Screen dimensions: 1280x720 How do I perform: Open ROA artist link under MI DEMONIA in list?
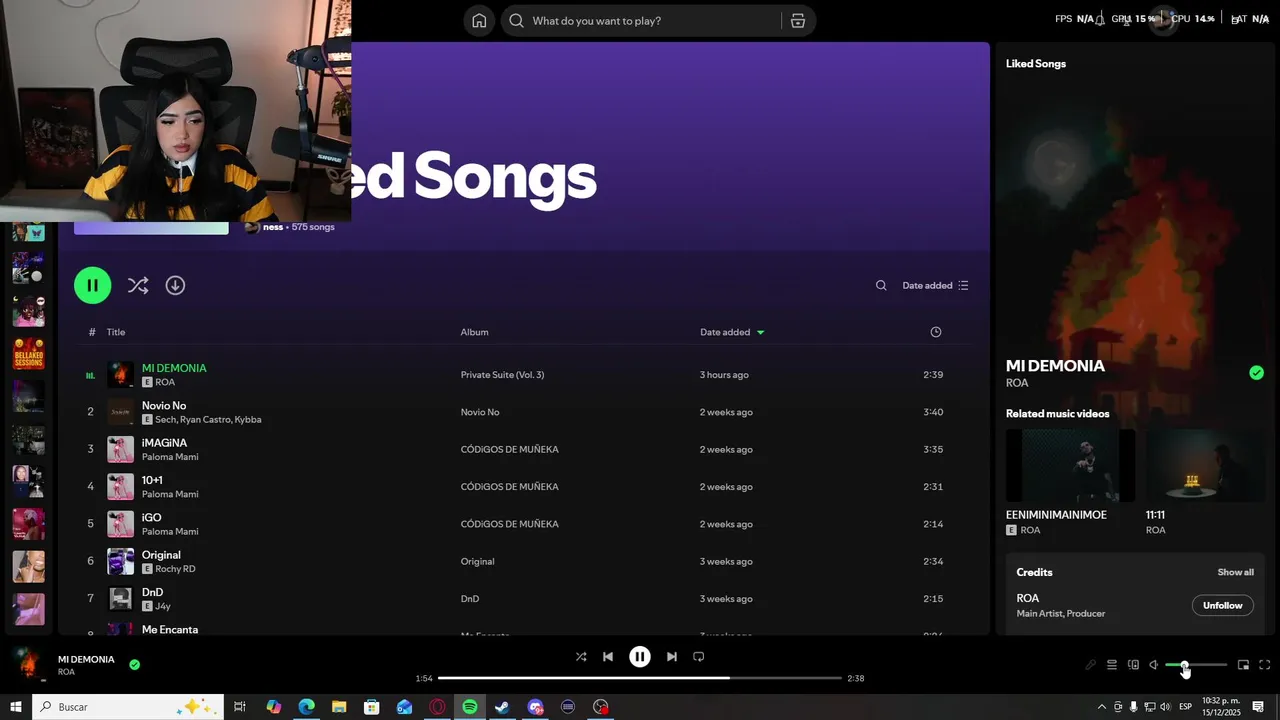tap(165, 382)
